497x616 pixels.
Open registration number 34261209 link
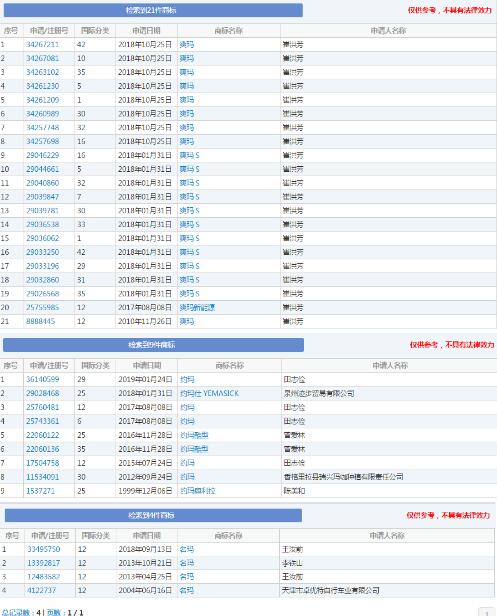tap(42, 100)
